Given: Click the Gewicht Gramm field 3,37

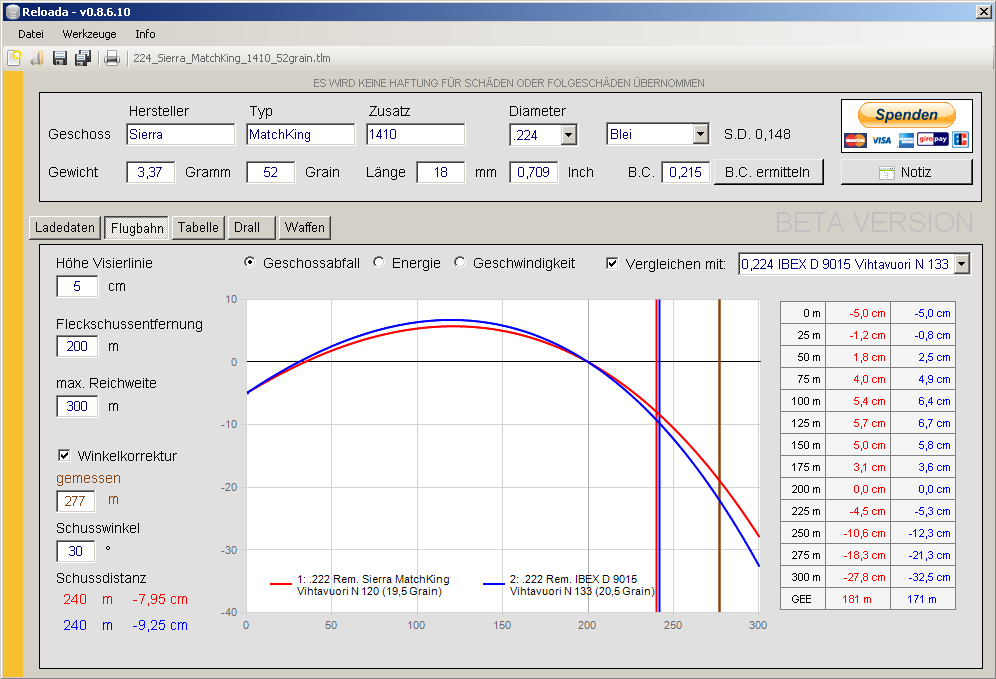Looking at the screenshot, I should tap(151, 173).
